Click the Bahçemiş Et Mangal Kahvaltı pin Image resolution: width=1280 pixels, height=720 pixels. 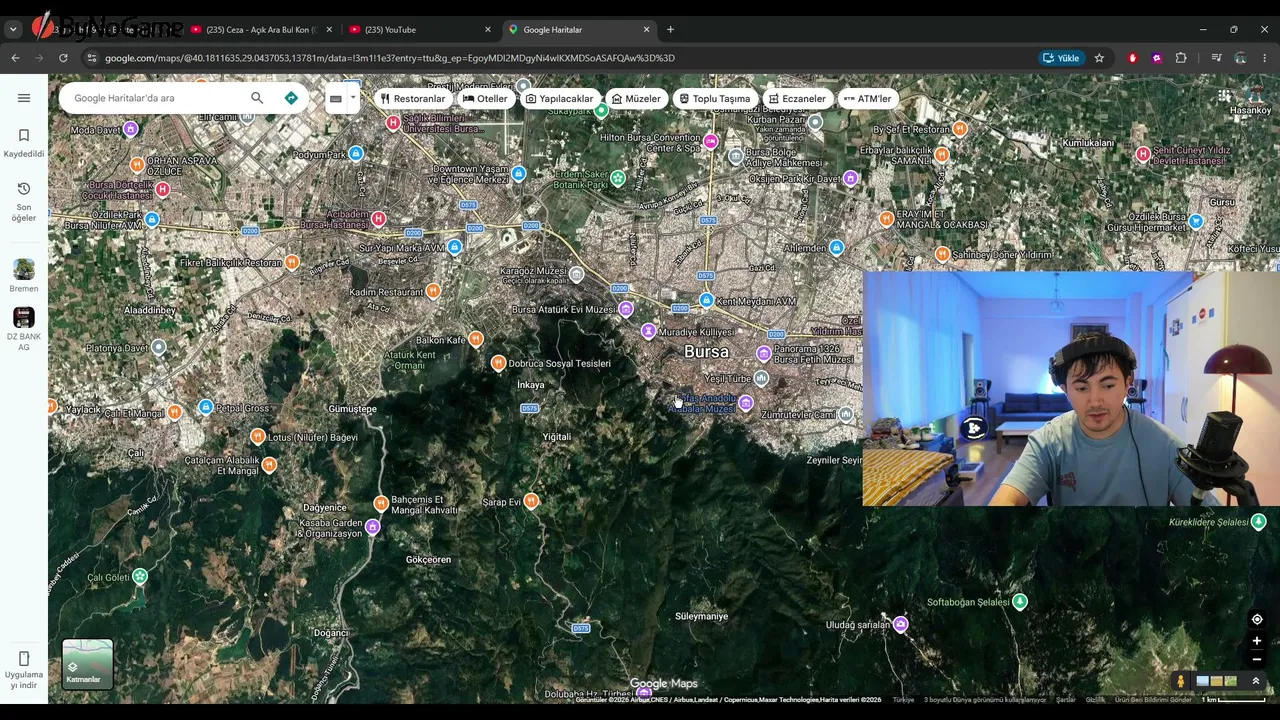(380, 504)
